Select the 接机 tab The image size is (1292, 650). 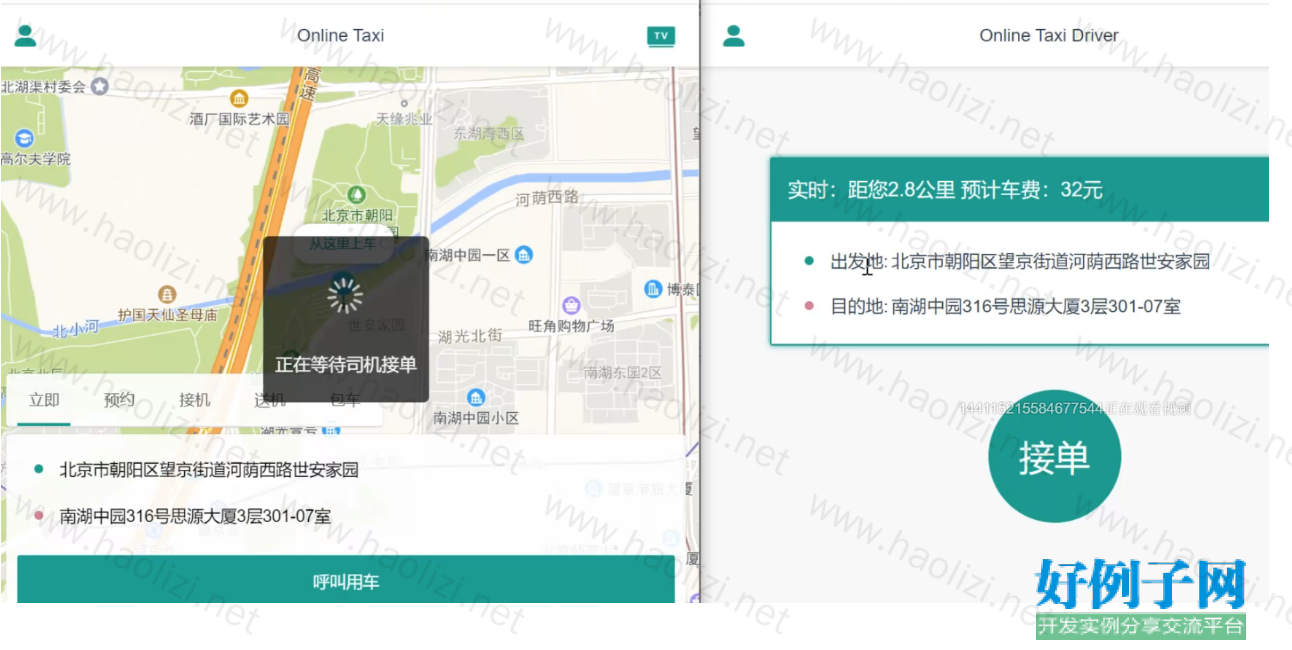point(194,400)
